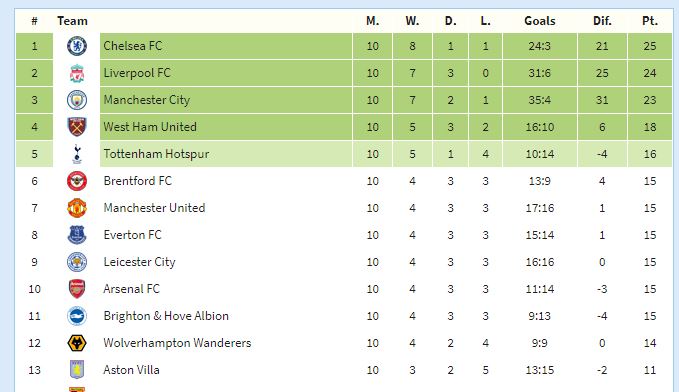The height and width of the screenshot is (392, 679).
Task: Open the Liverpool FC crest icon
Action: coord(77,73)
